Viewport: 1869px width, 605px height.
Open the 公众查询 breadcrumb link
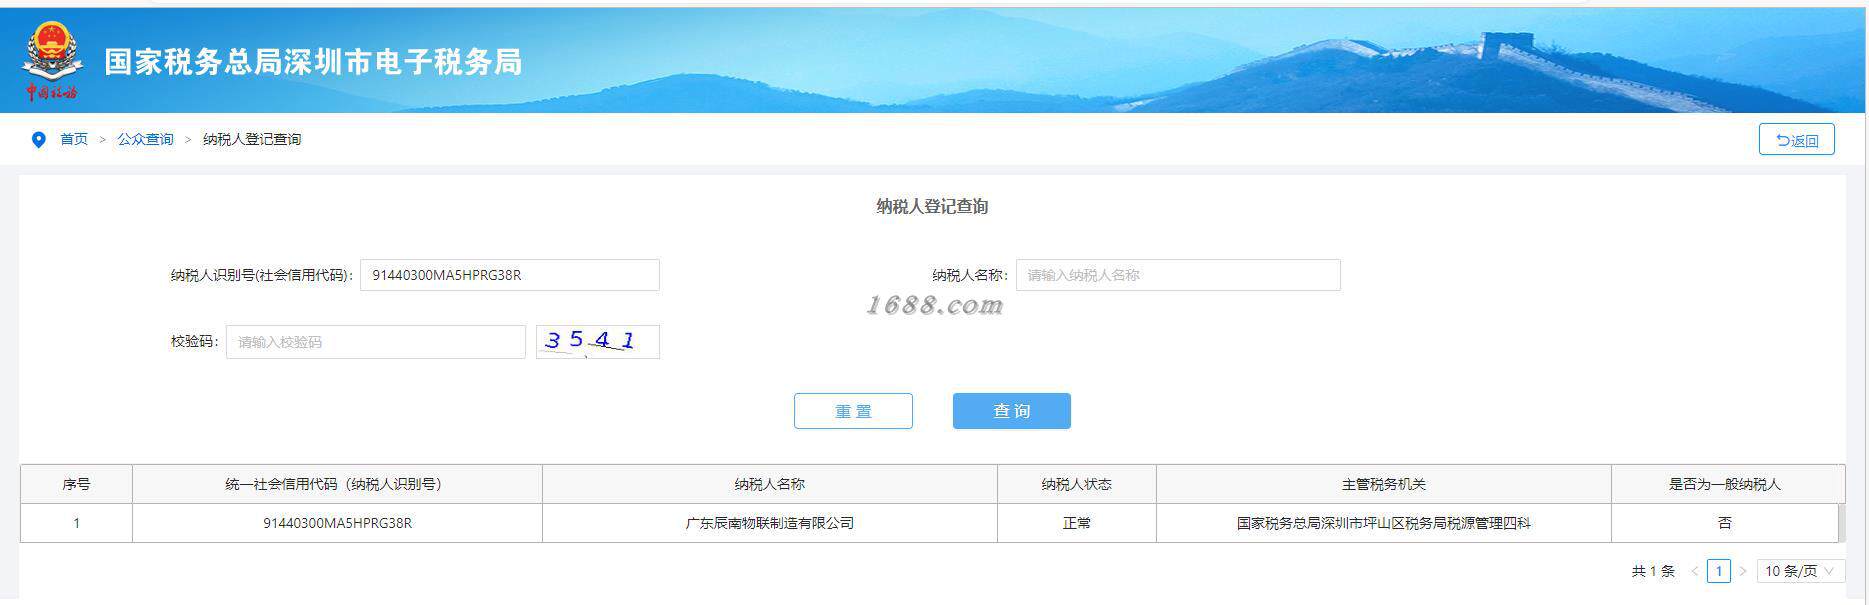pos(145,139)
